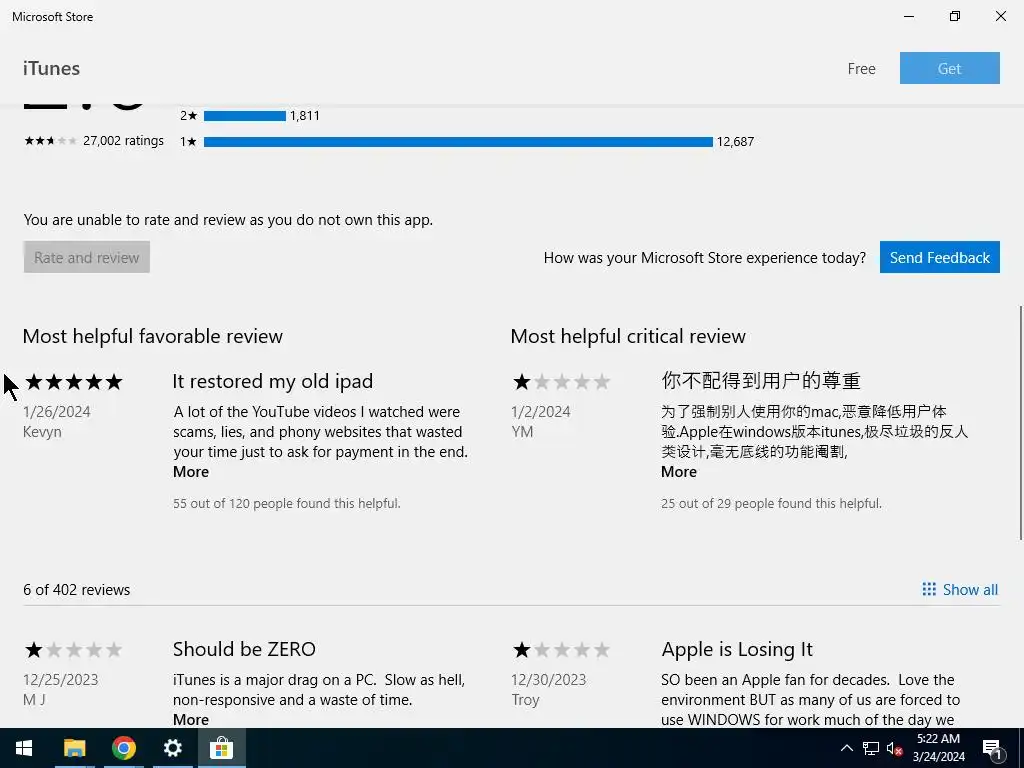1024x768 pixels.
Task: Click the Free price label
Action: pos(861,69)
